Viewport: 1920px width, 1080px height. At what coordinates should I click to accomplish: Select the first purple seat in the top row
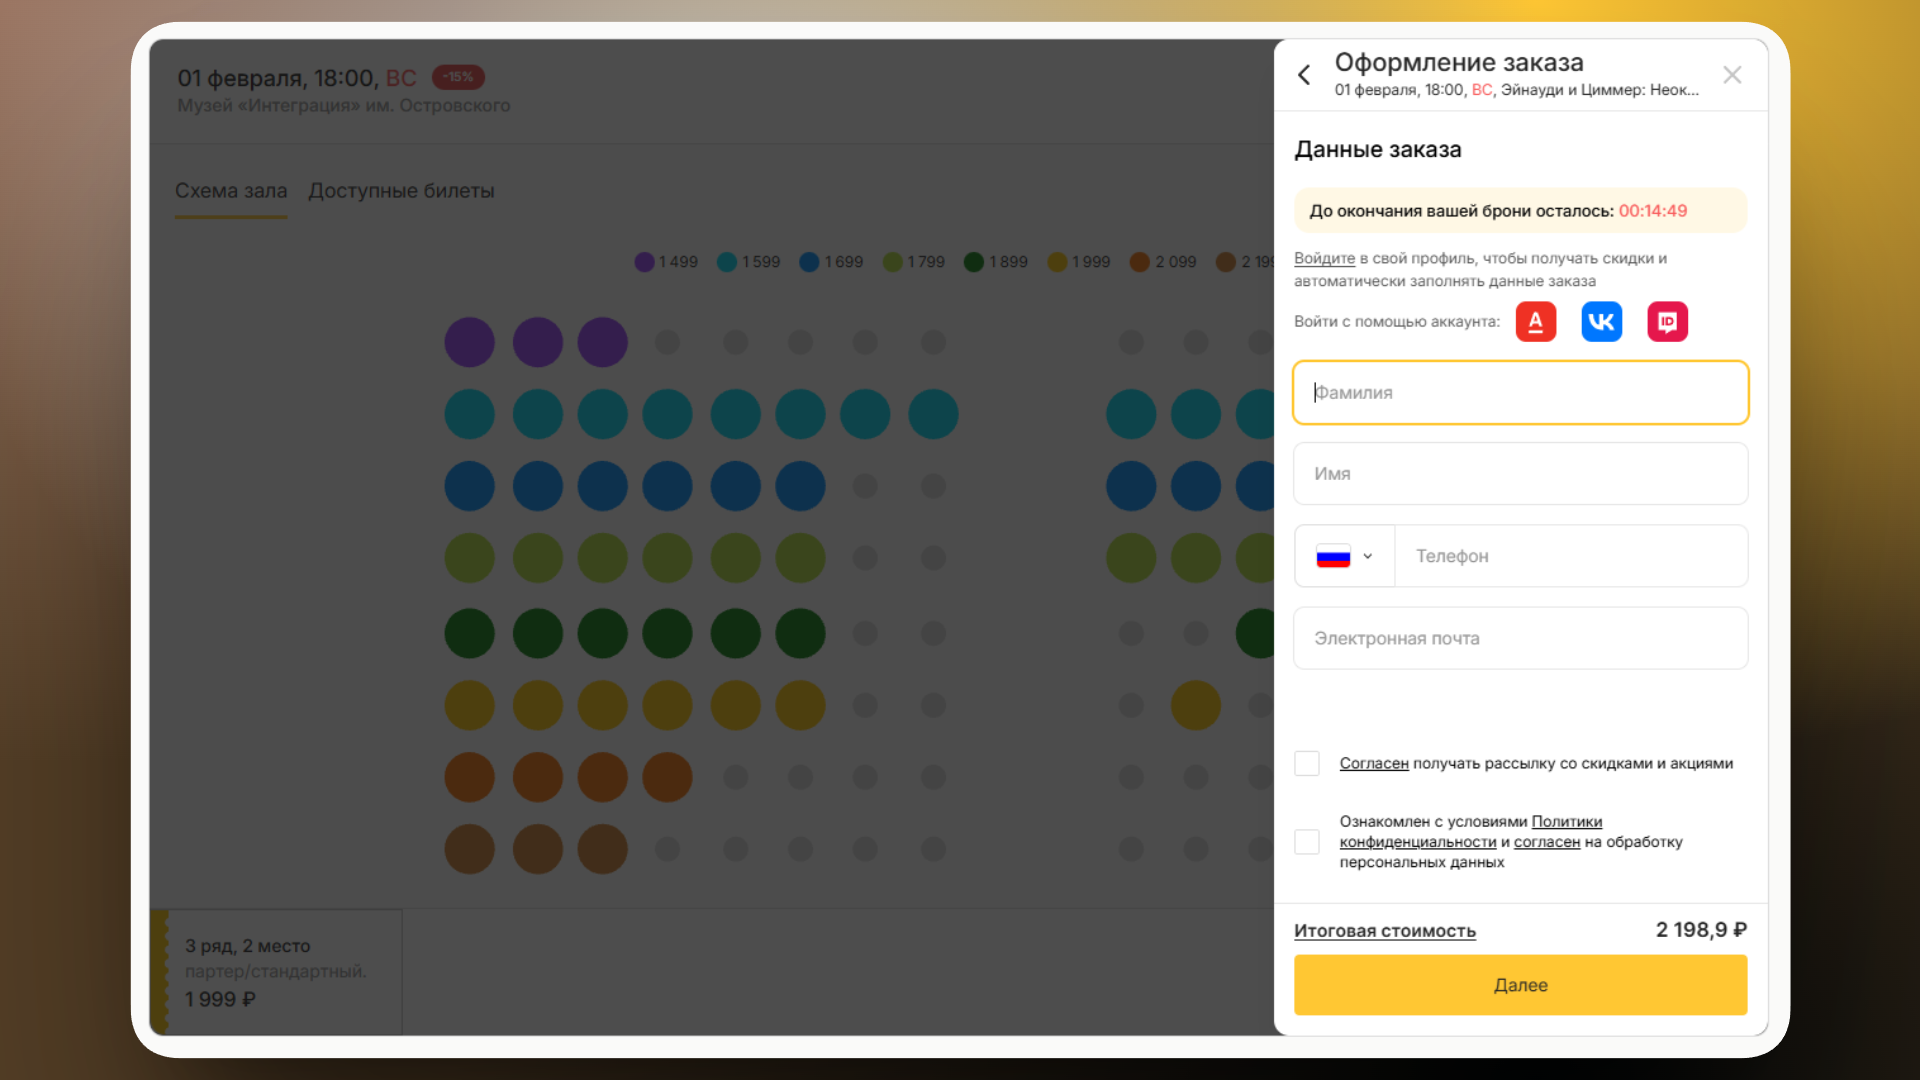[x=469, y=342]
